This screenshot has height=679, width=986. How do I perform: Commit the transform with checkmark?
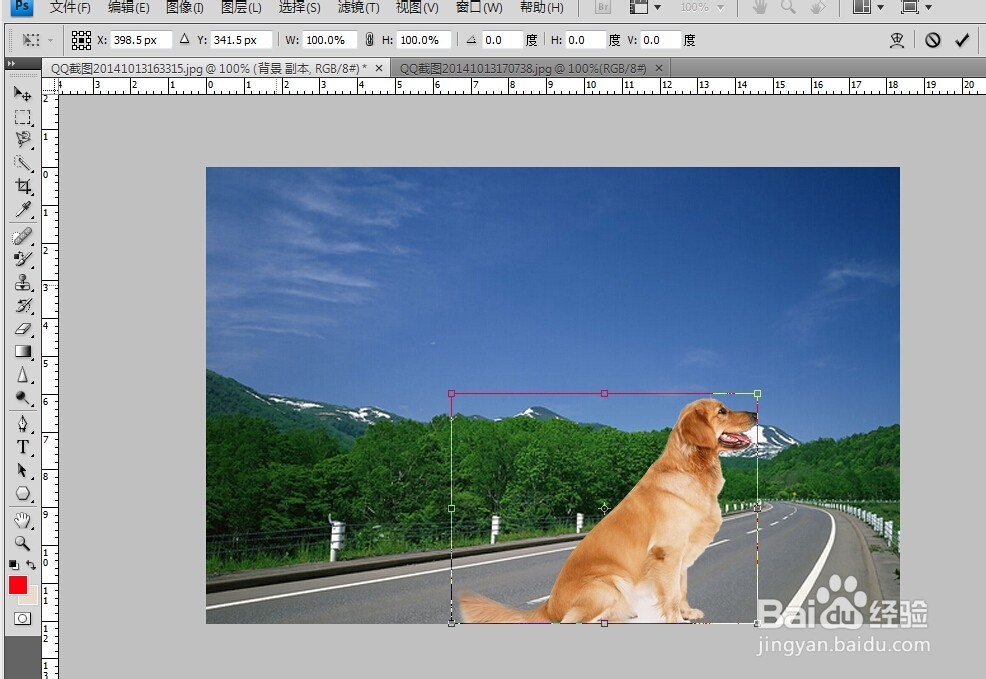coord(962,40)
